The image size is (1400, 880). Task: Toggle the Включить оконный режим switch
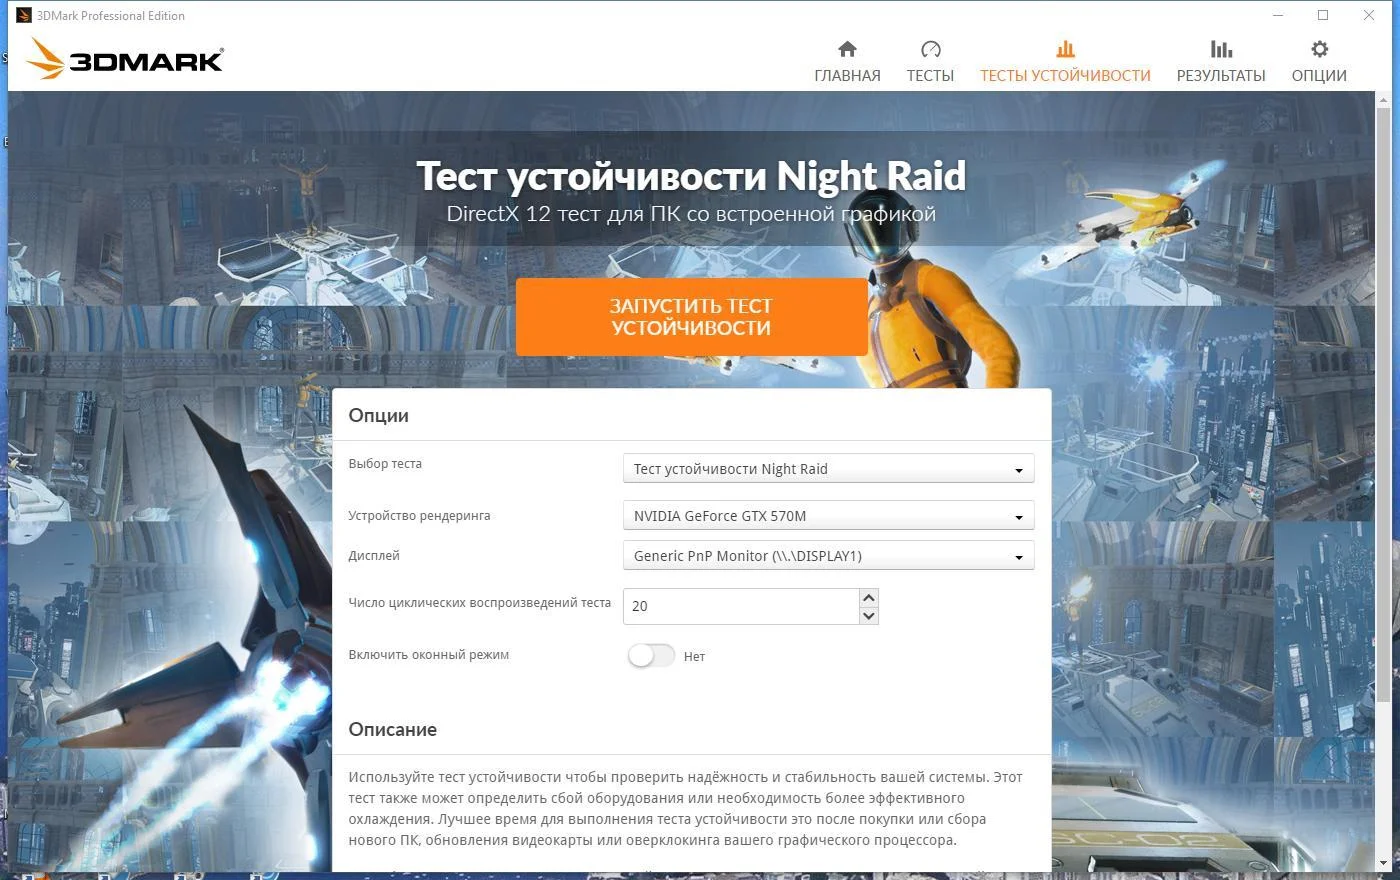coord(651,656)
